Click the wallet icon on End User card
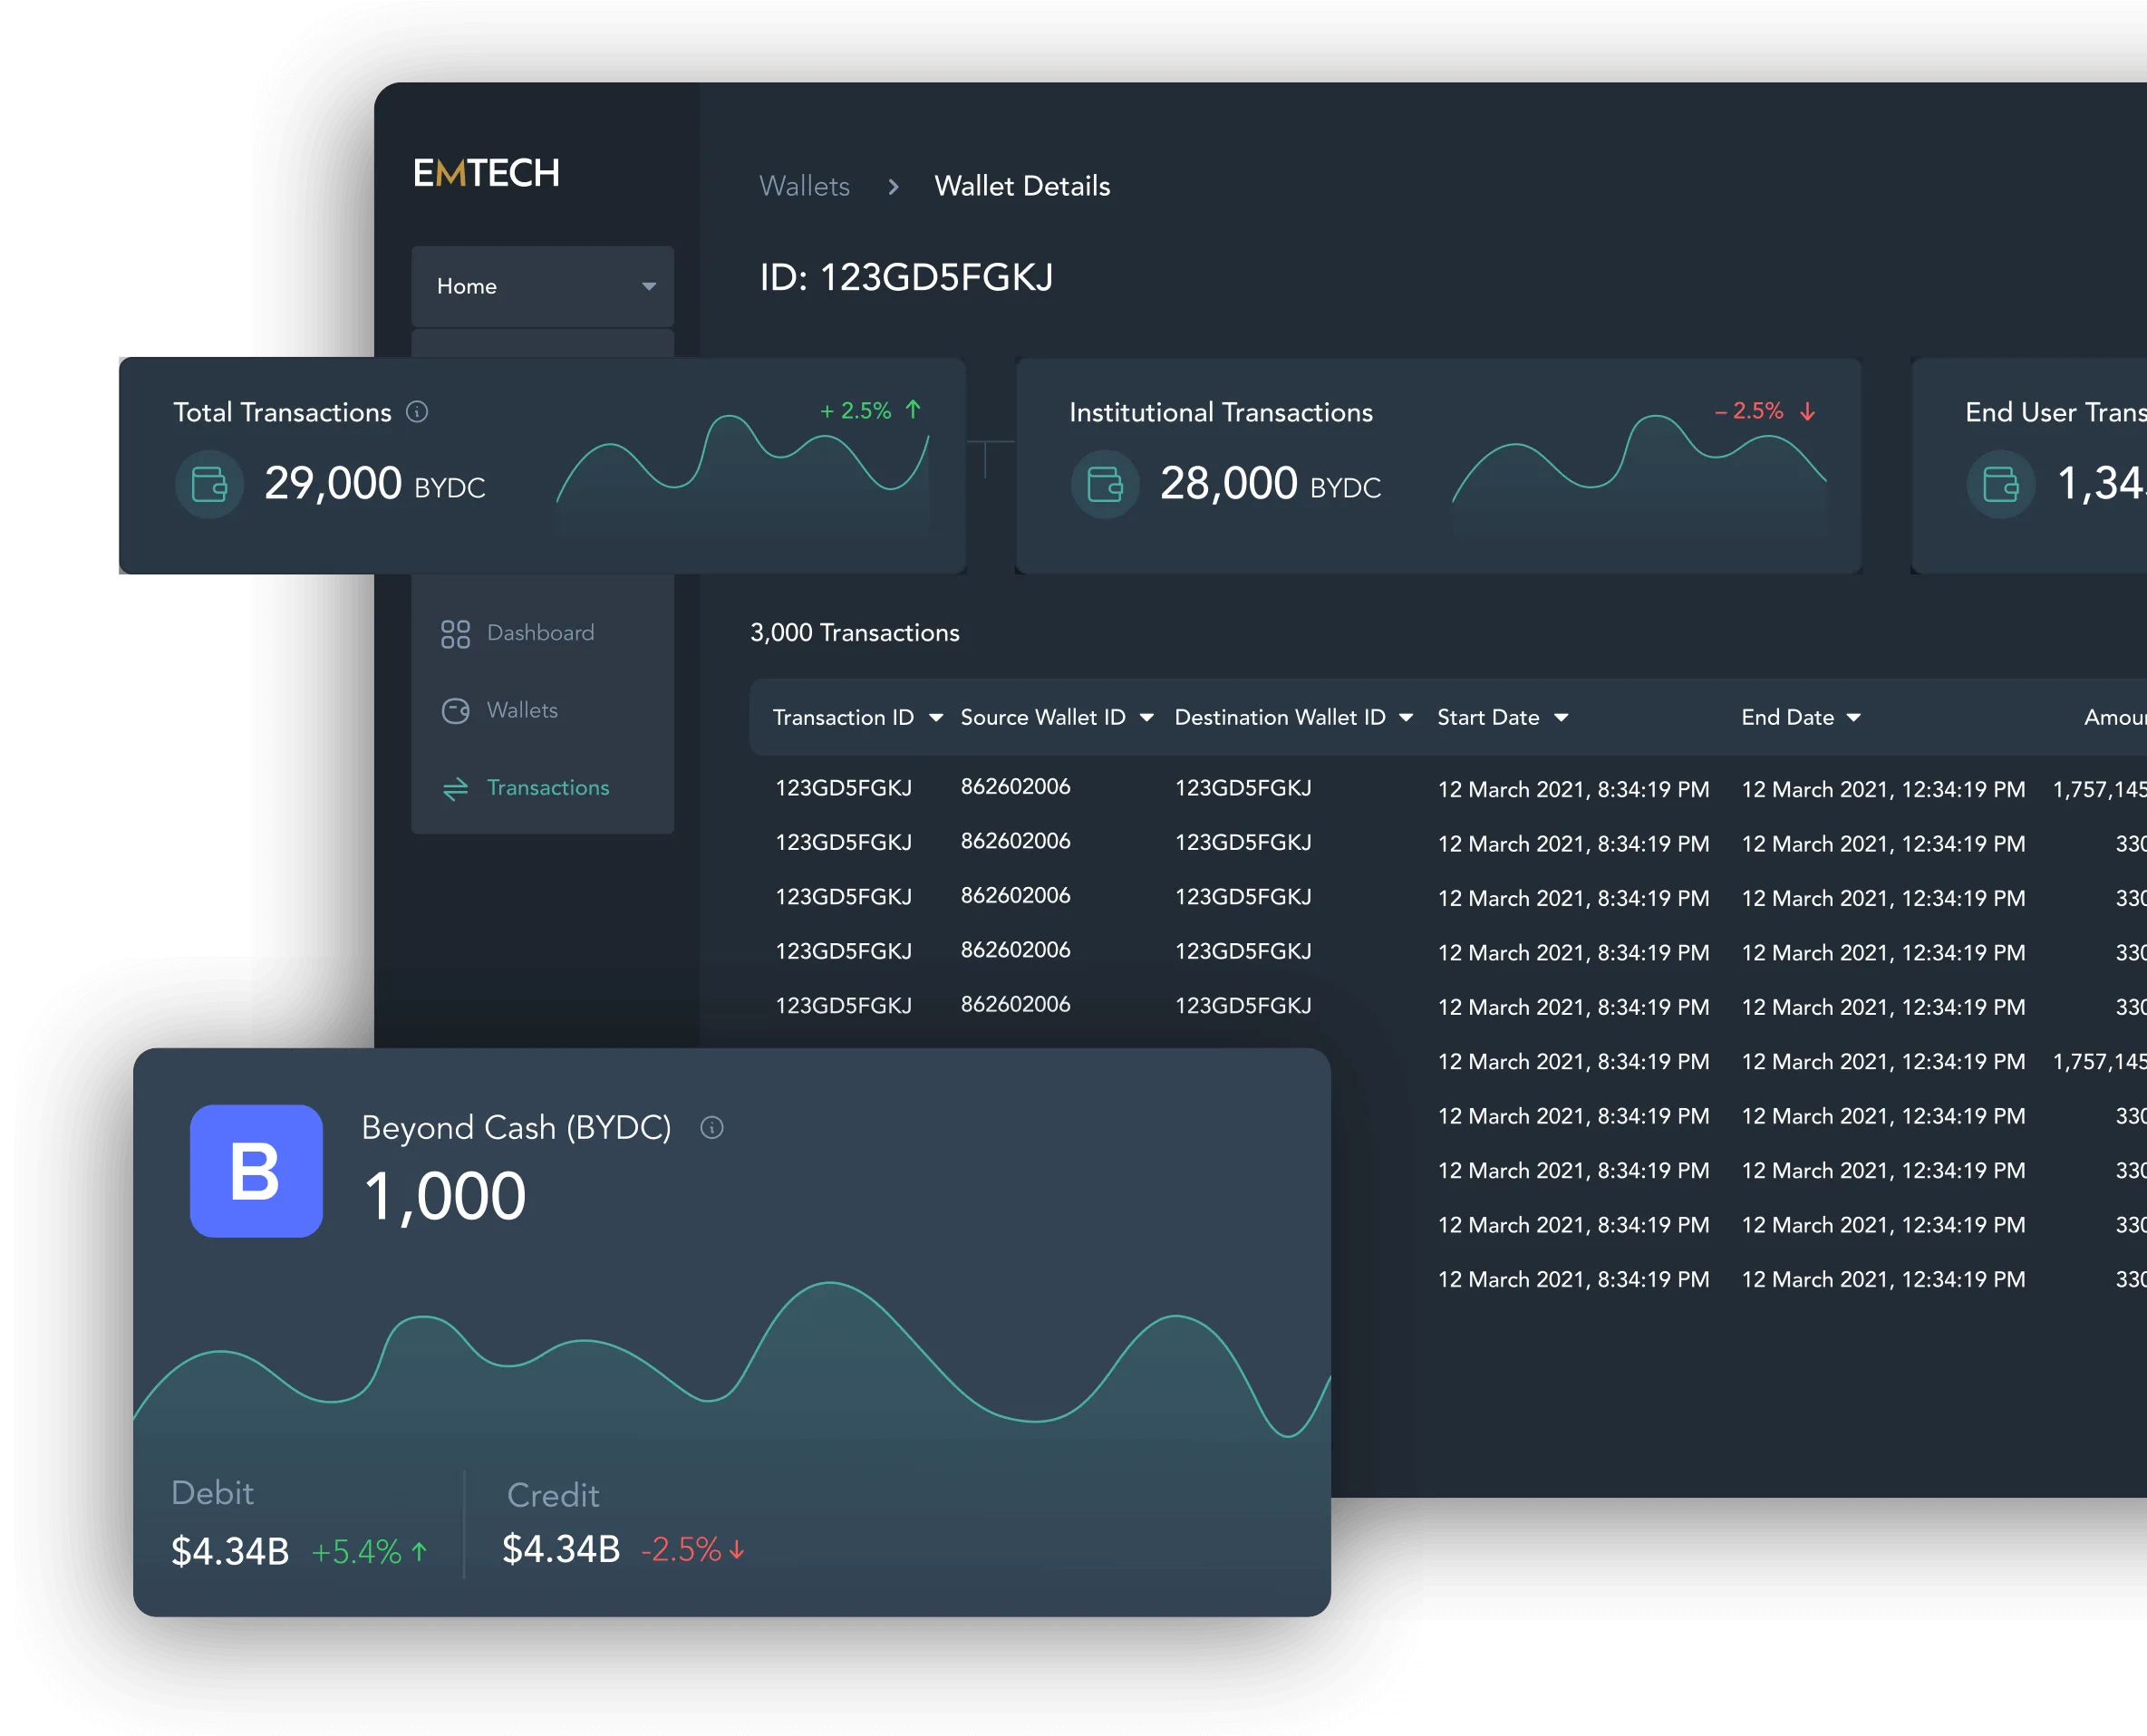 click(x=2001, y=485)
